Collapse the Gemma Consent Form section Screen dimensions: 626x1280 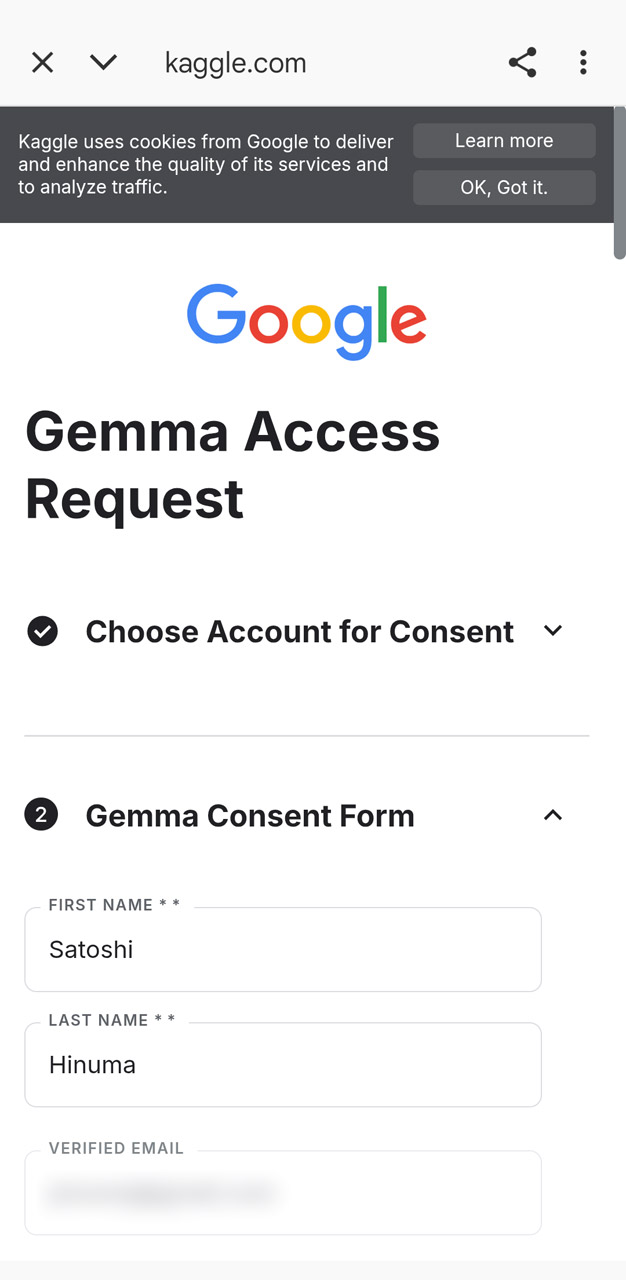tap(553, 815)
